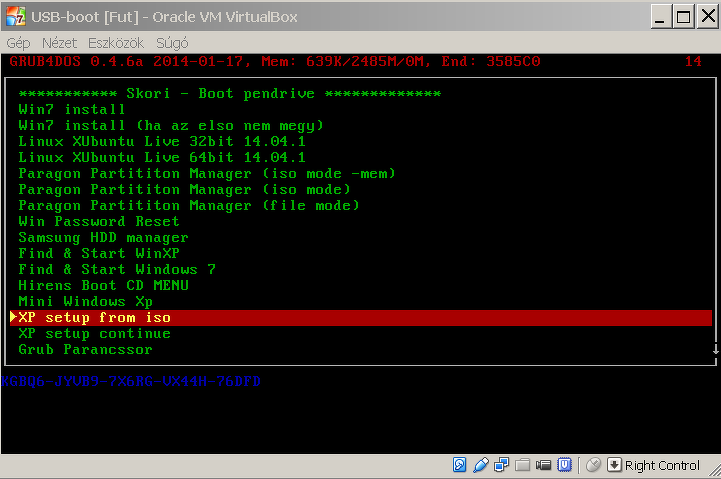Click the video capture status icon
The image size is (721, 479).
tap(543, 465)
